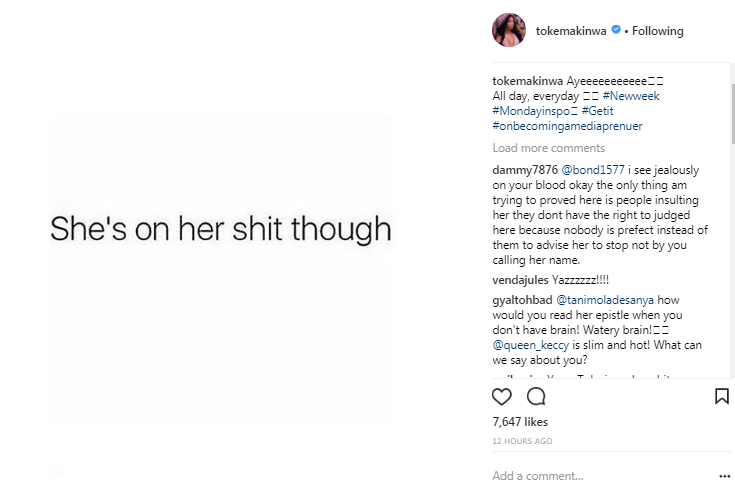Visit commenter dammy7876's profile
Image resolution: width=735 pixels, height=493 pixels.
(x=525, y=170)
